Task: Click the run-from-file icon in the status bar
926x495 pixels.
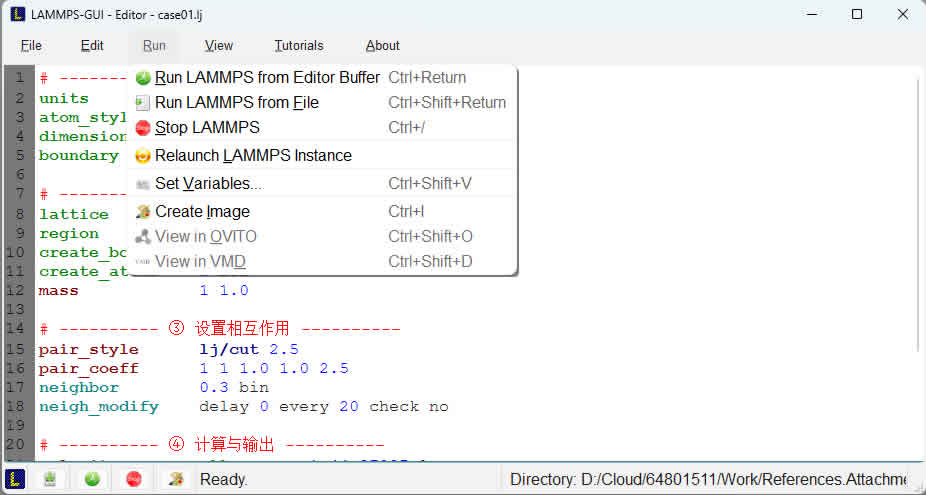Action: point(50,478)
